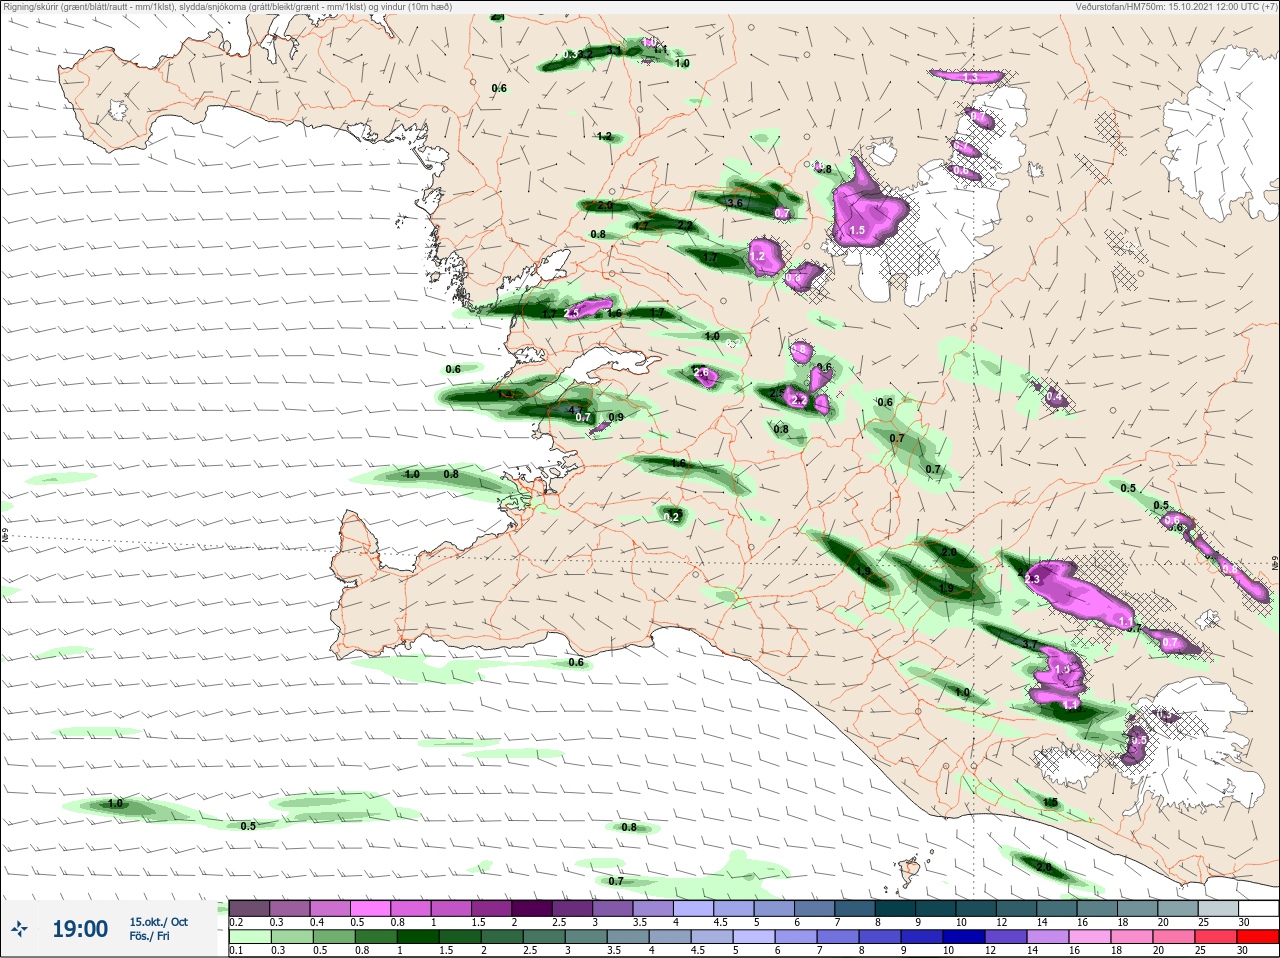Viewport: 1280px width, 958px height.
Task: Click the '4.5' tick label on the top legend row
Action: pyautogui.click(x=720, y=921)
